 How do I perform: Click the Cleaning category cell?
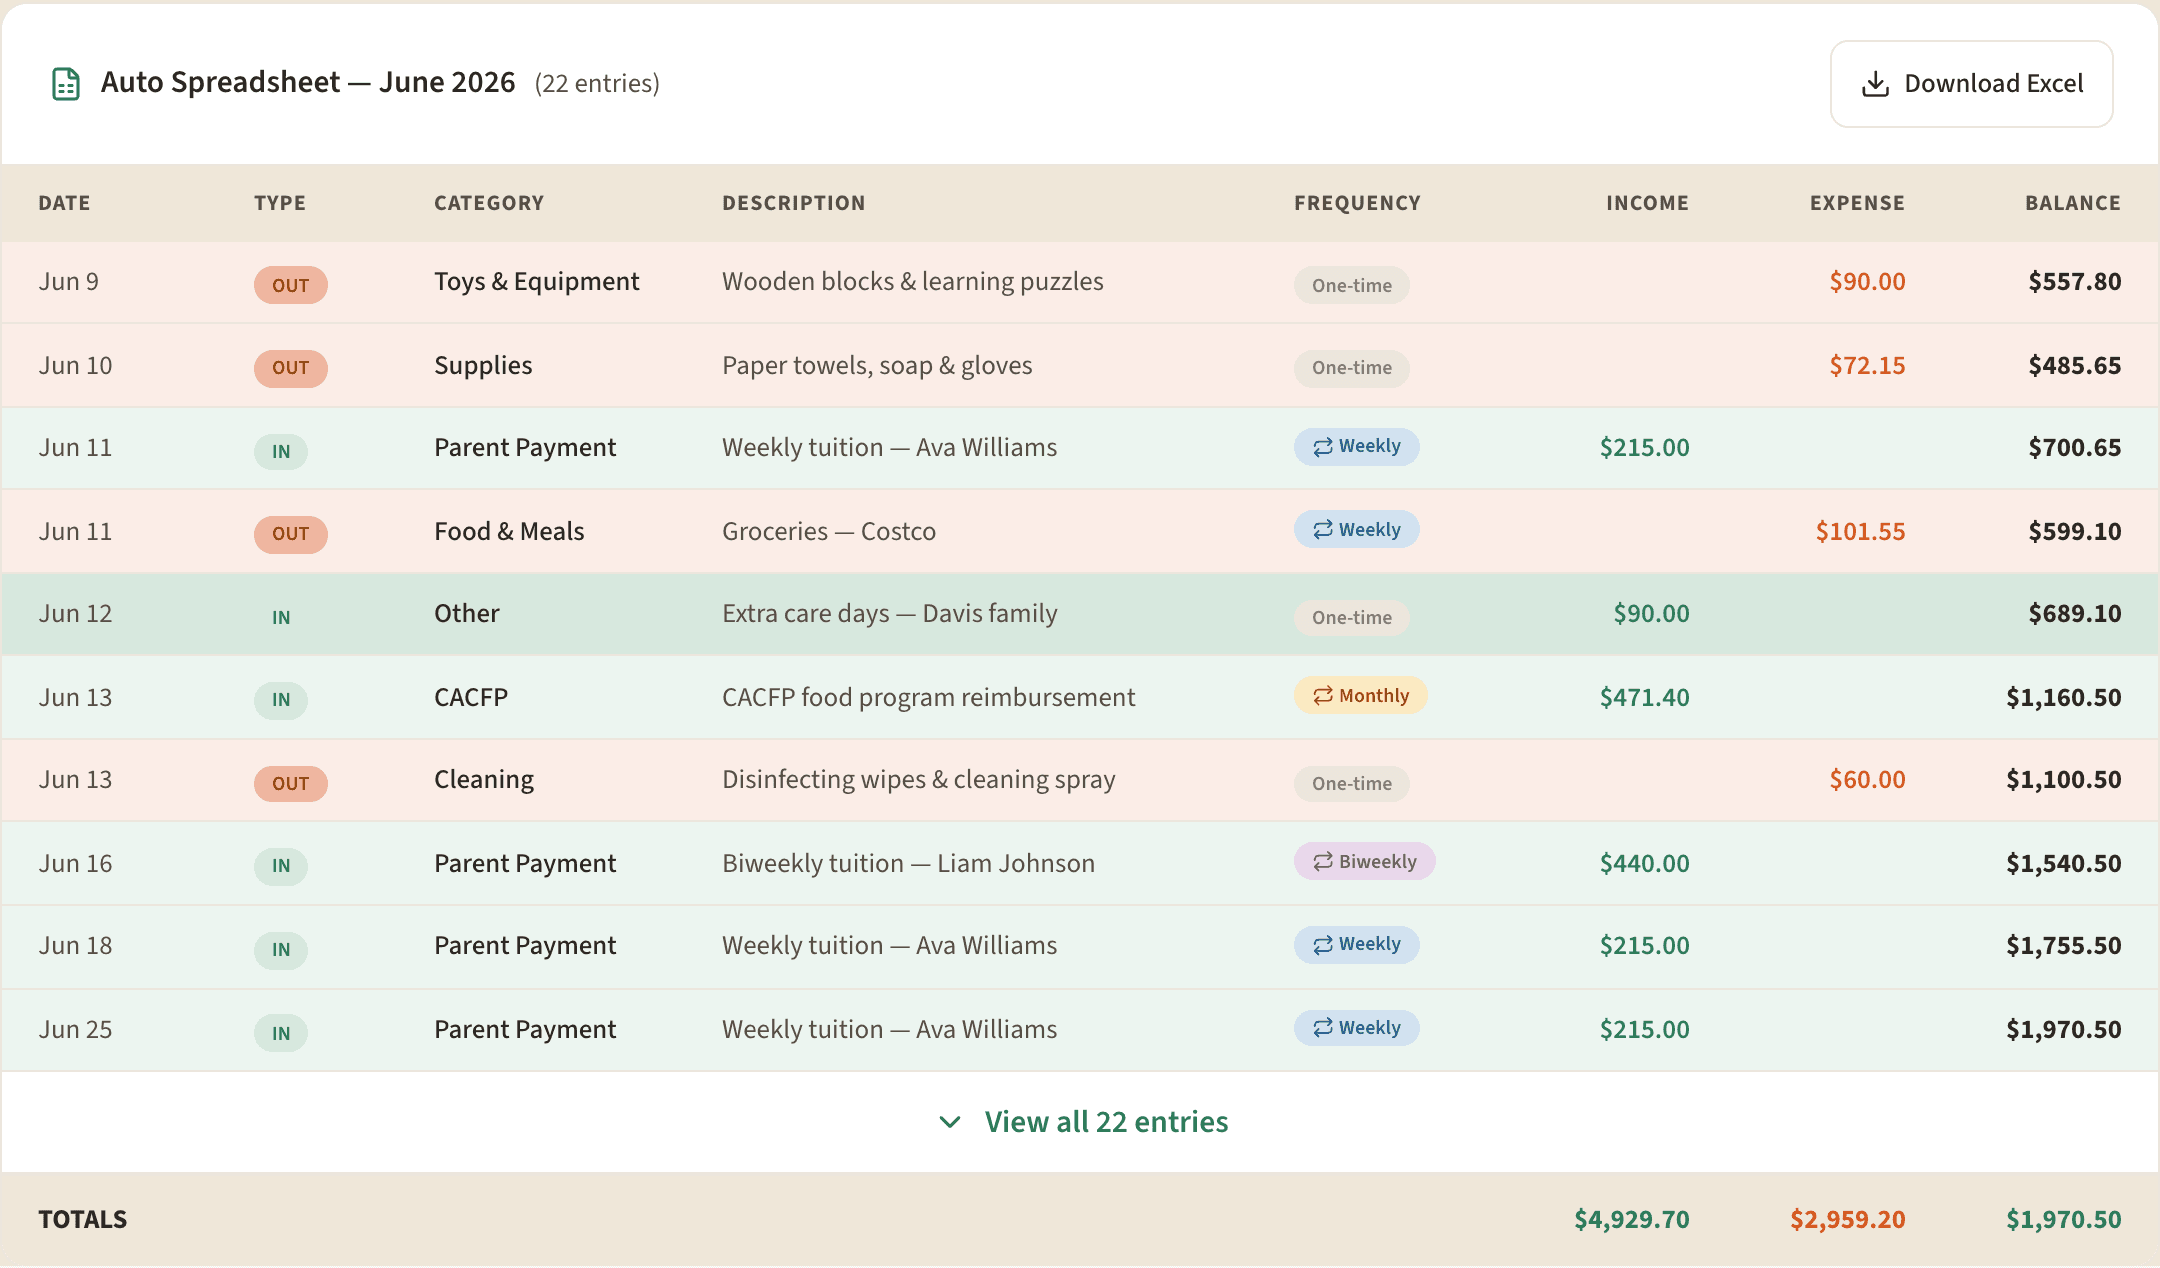coord(484,780)
